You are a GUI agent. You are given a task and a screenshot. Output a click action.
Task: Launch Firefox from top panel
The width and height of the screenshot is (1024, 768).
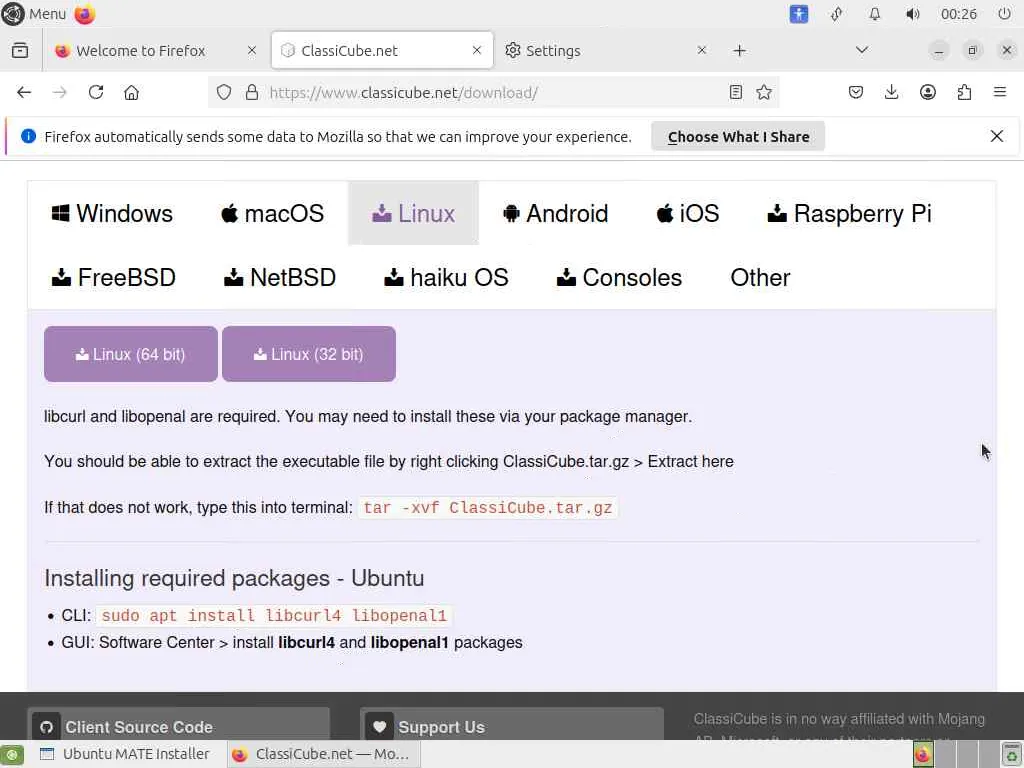[85, 14]
